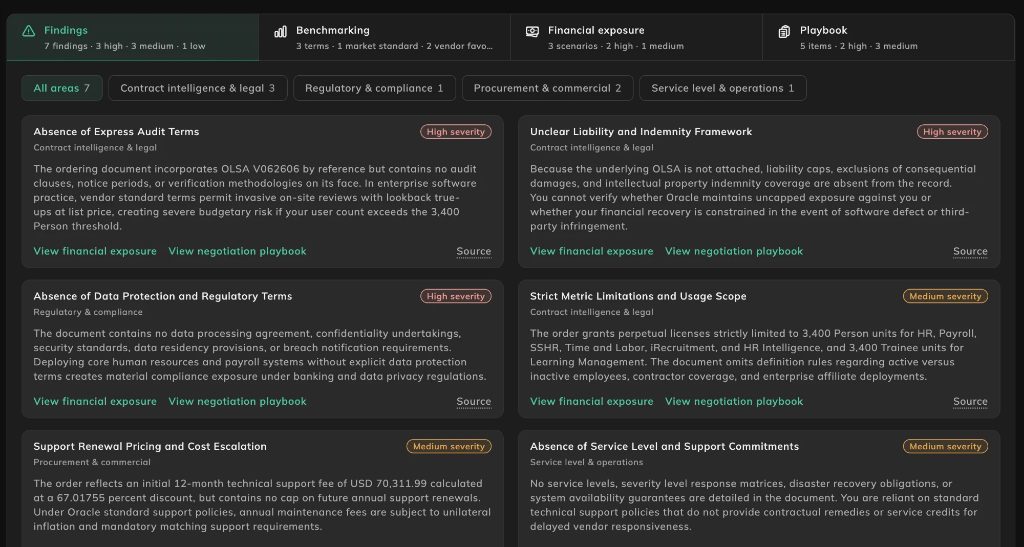Filter by Contract intelligence & legal

tap(198, 88)
